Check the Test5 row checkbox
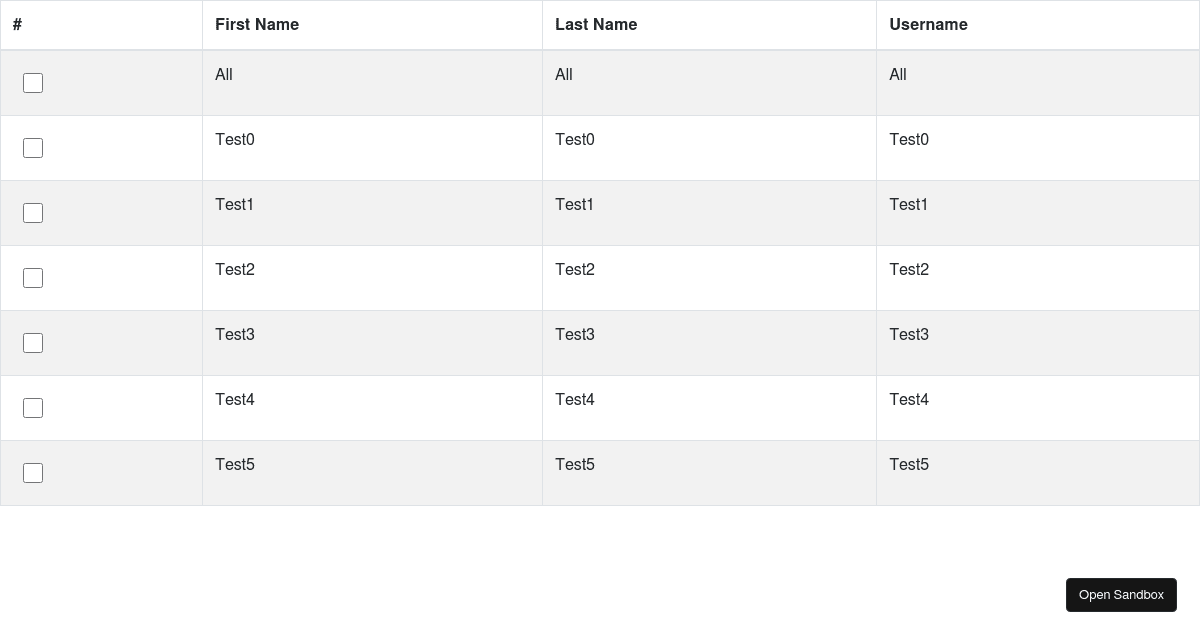Screen dimensions: 1200x630 pos(33,473)
